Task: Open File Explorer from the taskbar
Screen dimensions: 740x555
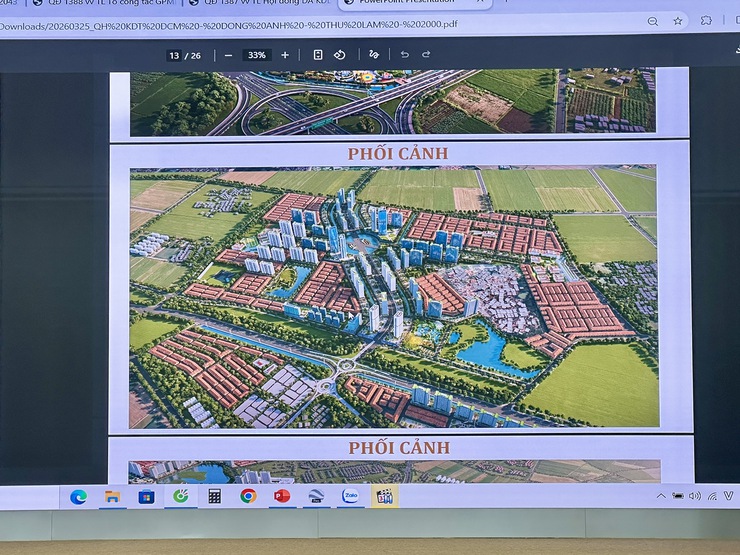Action: (x=112, y=497)
